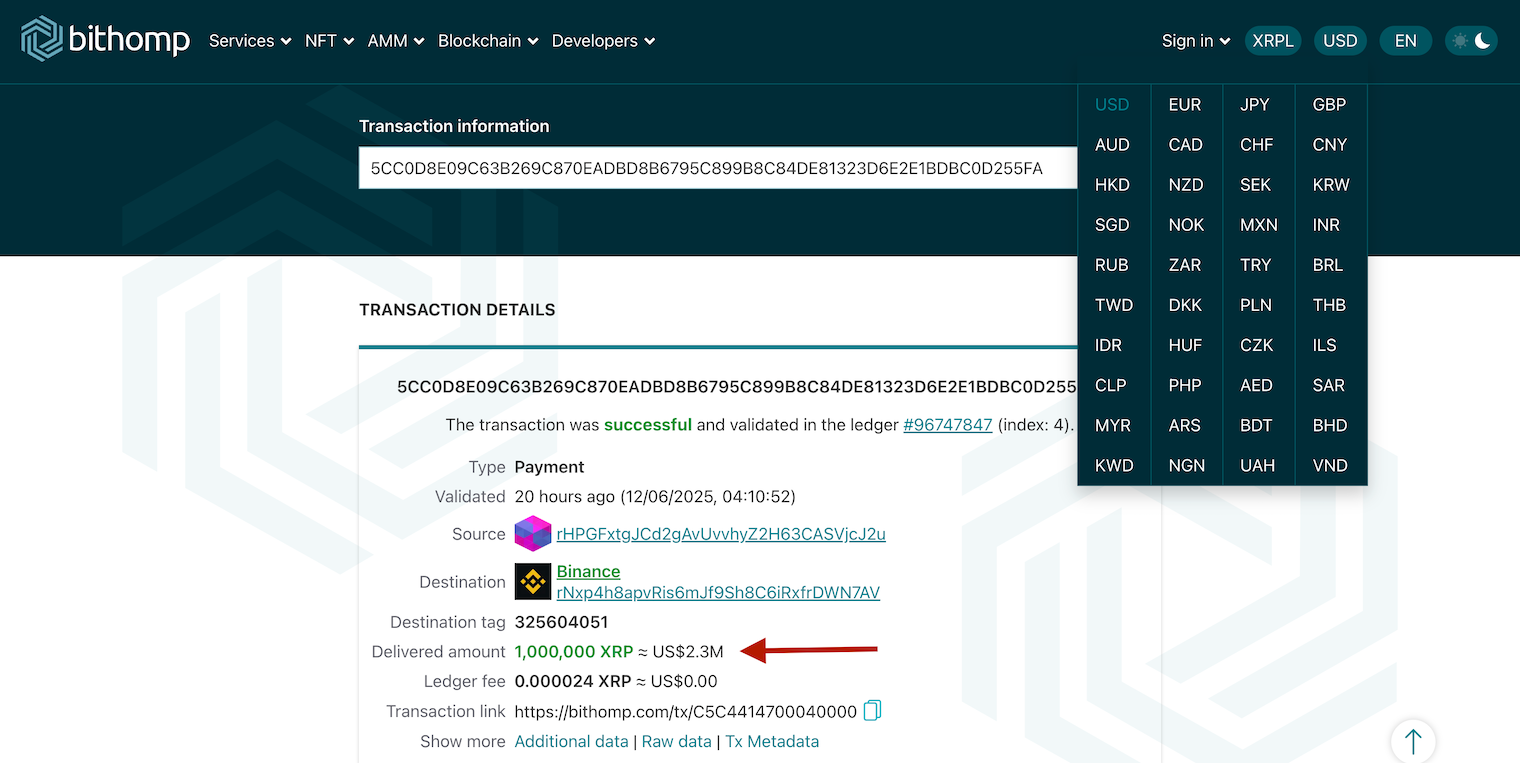Click the Bithomp logo icon

[42, 39]
